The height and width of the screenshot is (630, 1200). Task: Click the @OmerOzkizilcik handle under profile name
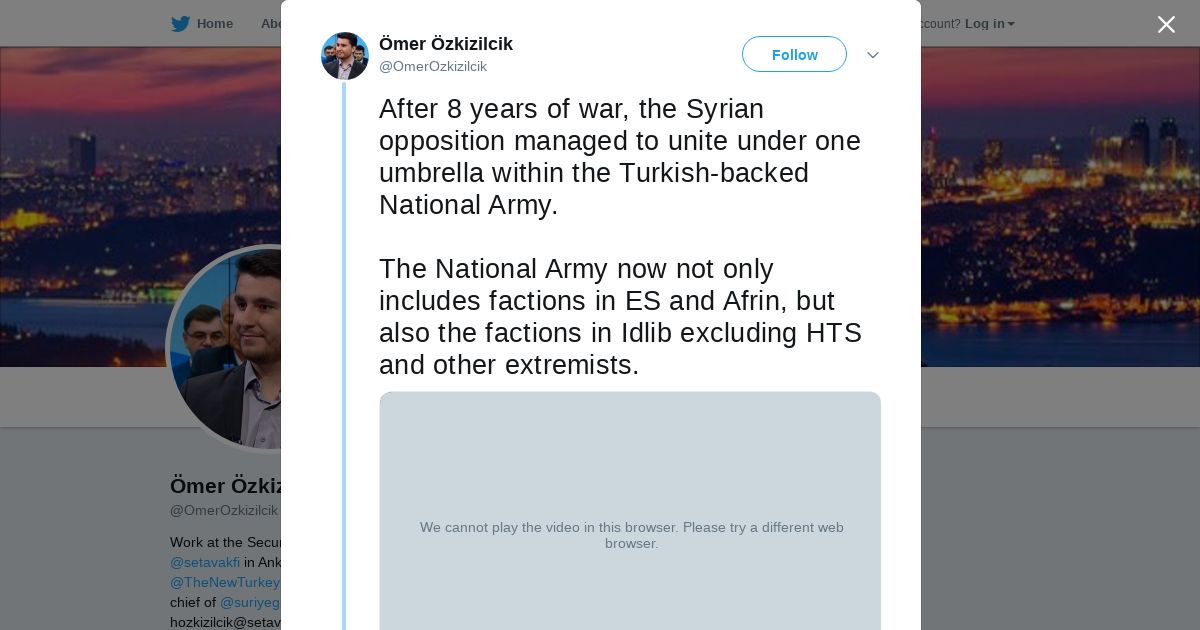[224, 510]
